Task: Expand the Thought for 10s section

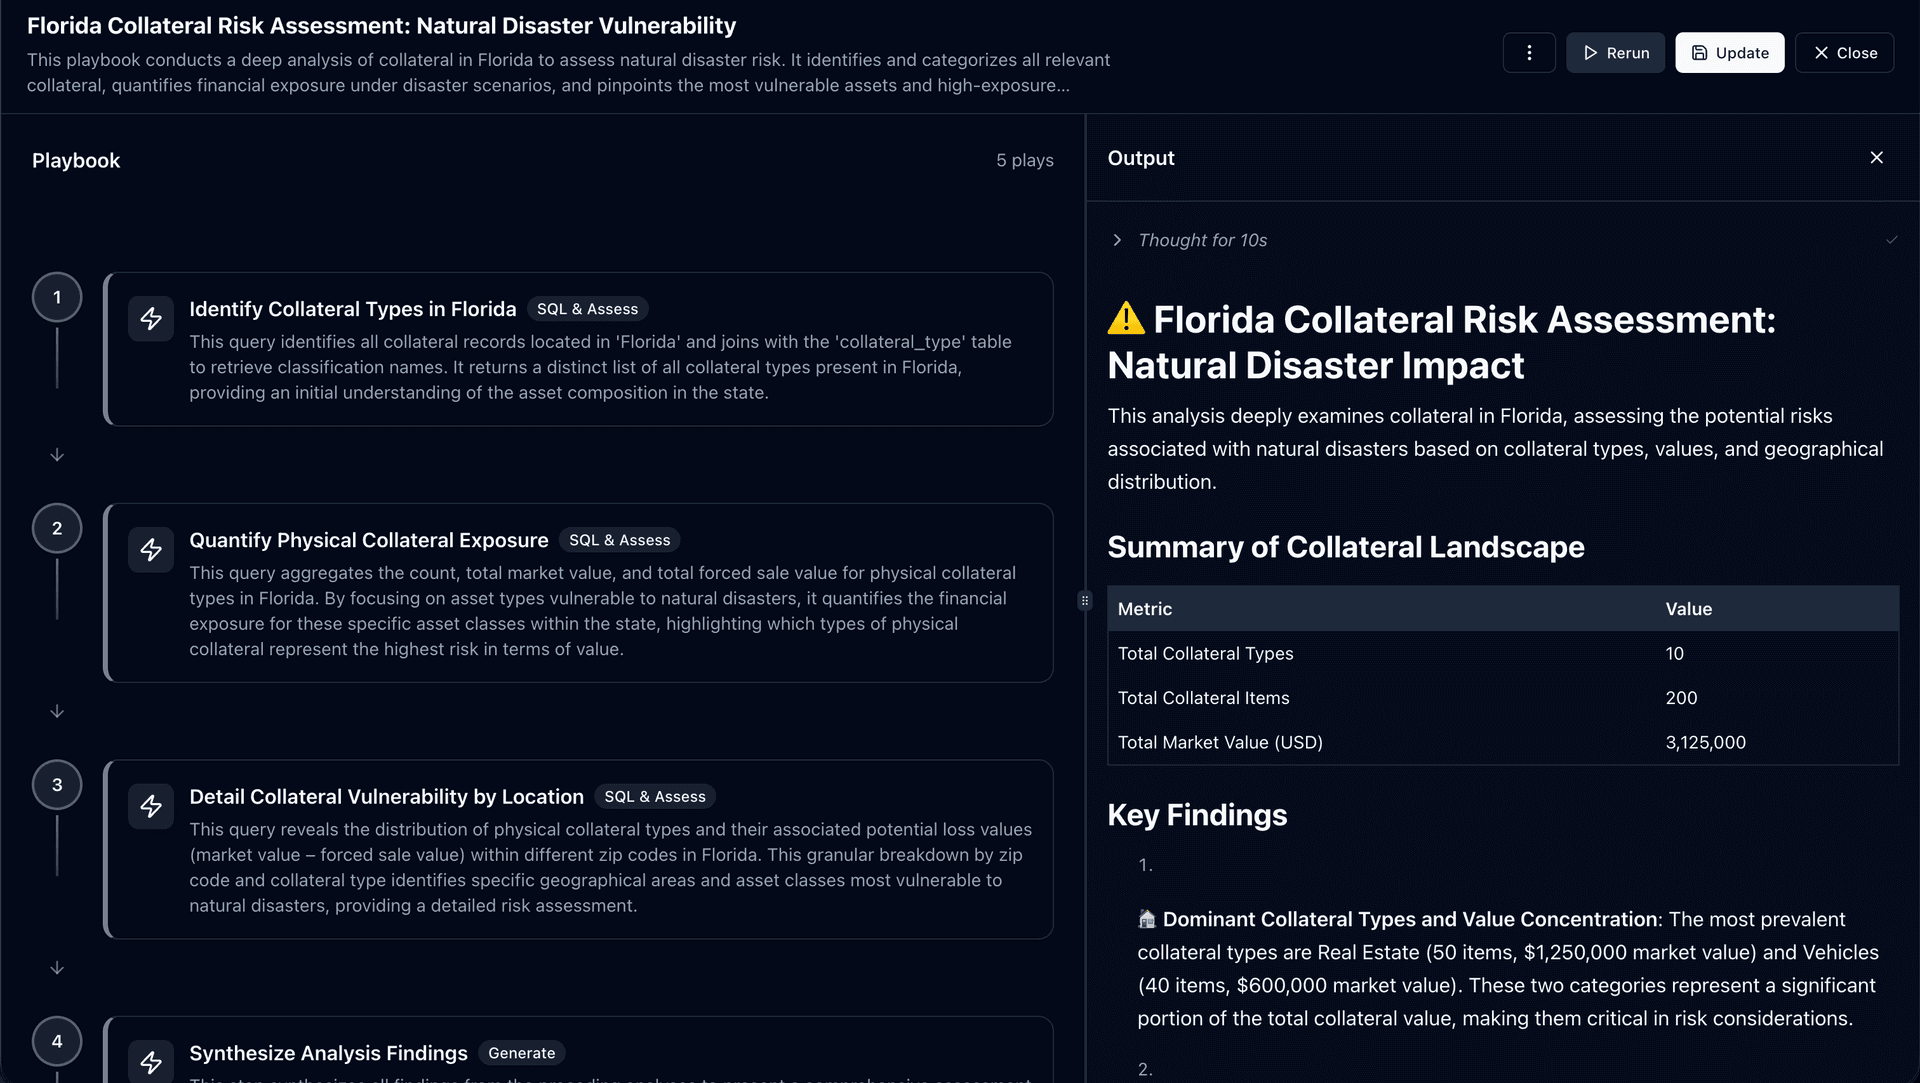Action: coord(1116,240)
